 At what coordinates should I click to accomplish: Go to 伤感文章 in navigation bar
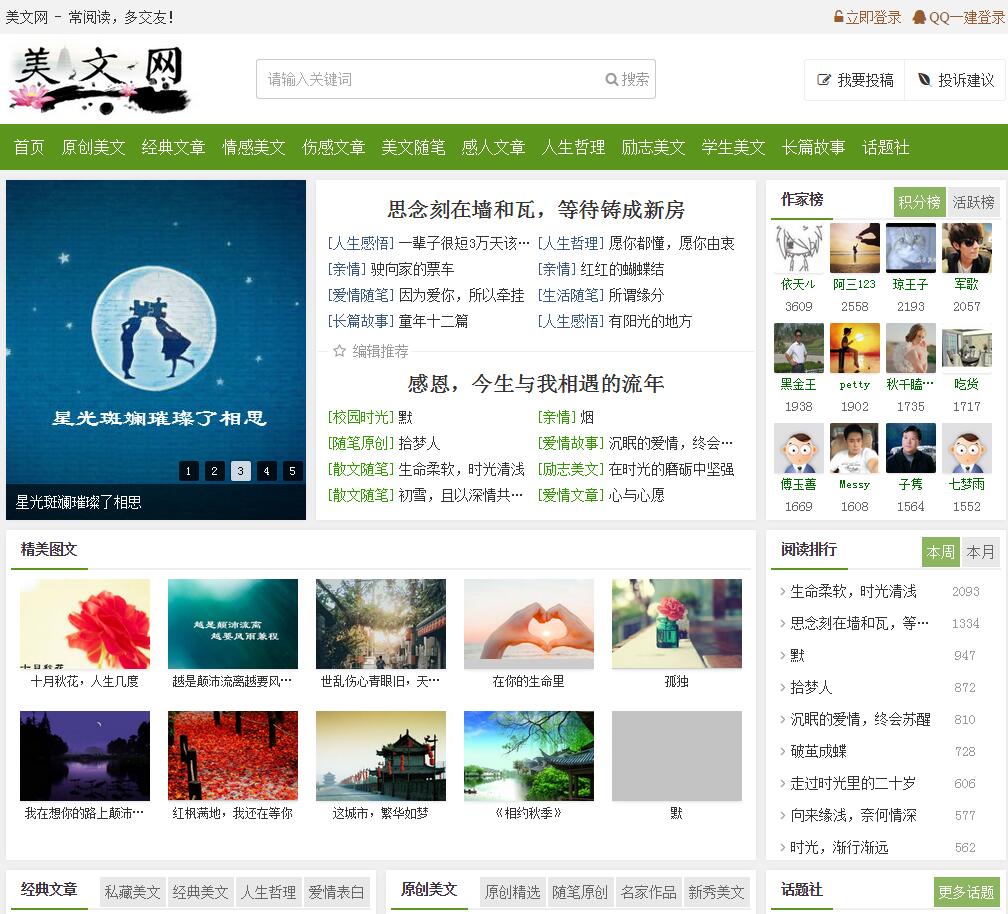pos(334,147)
